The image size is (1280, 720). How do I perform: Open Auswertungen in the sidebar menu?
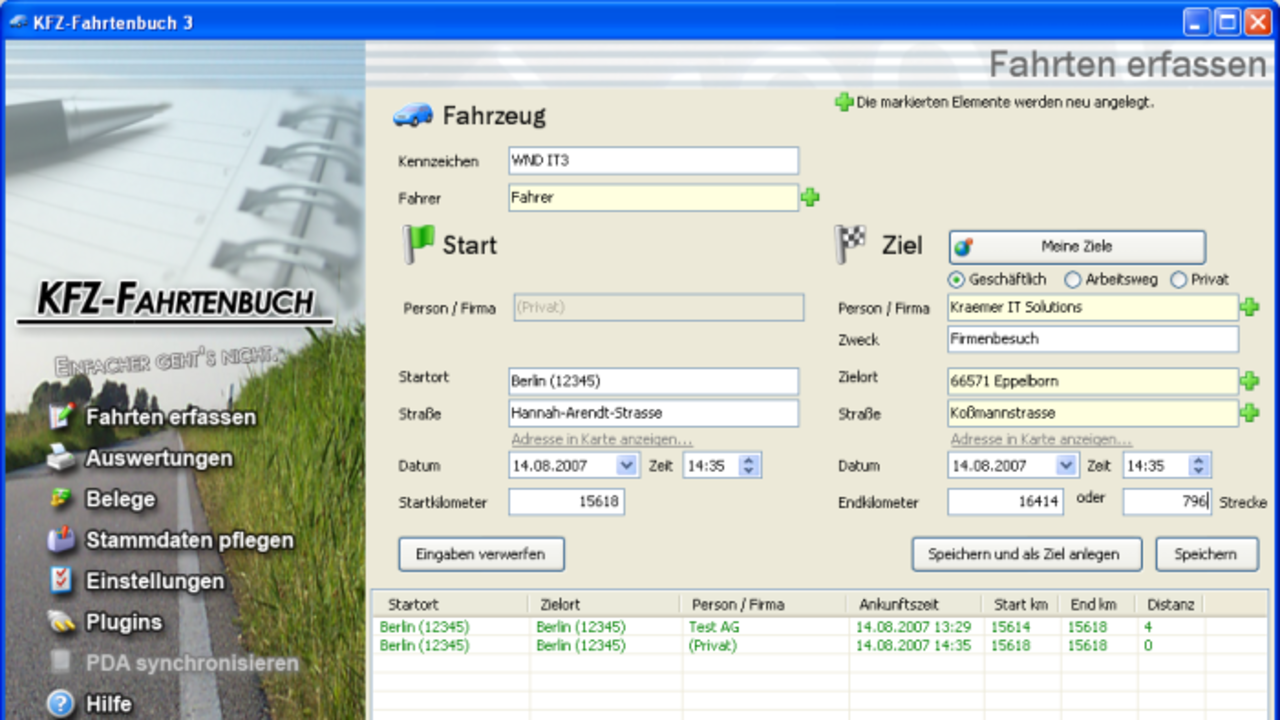pos(159,458)
